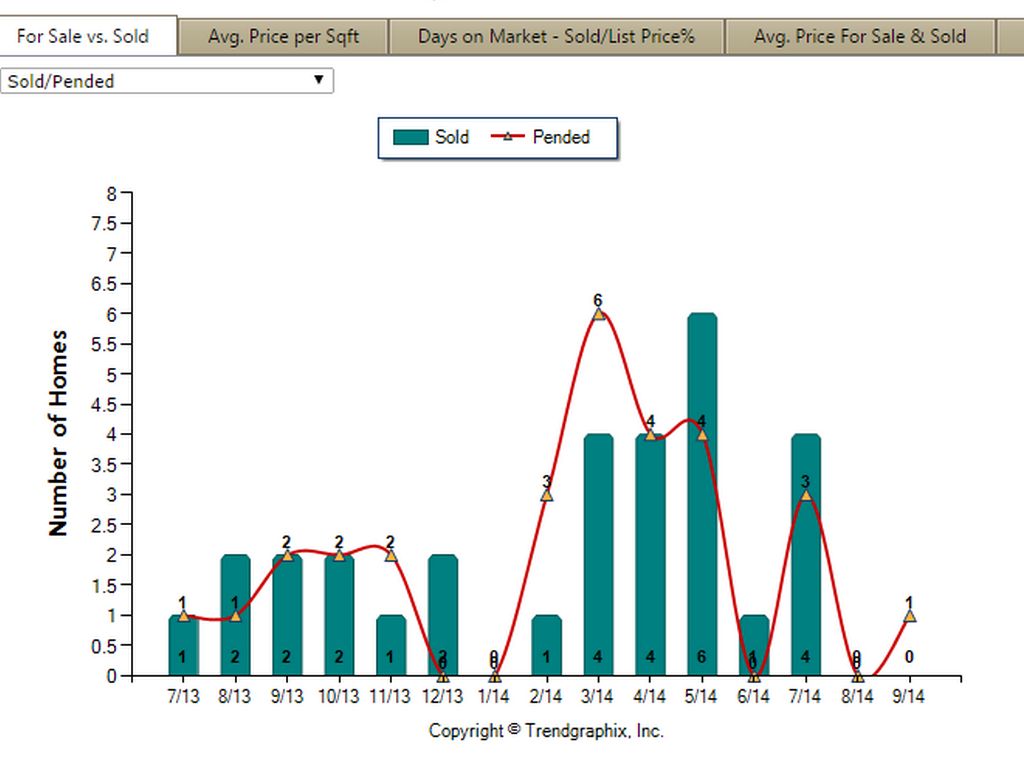Select Avg. Price For Sale & Sold tab
Screen dimensions: 1024x768
point(859,37)
